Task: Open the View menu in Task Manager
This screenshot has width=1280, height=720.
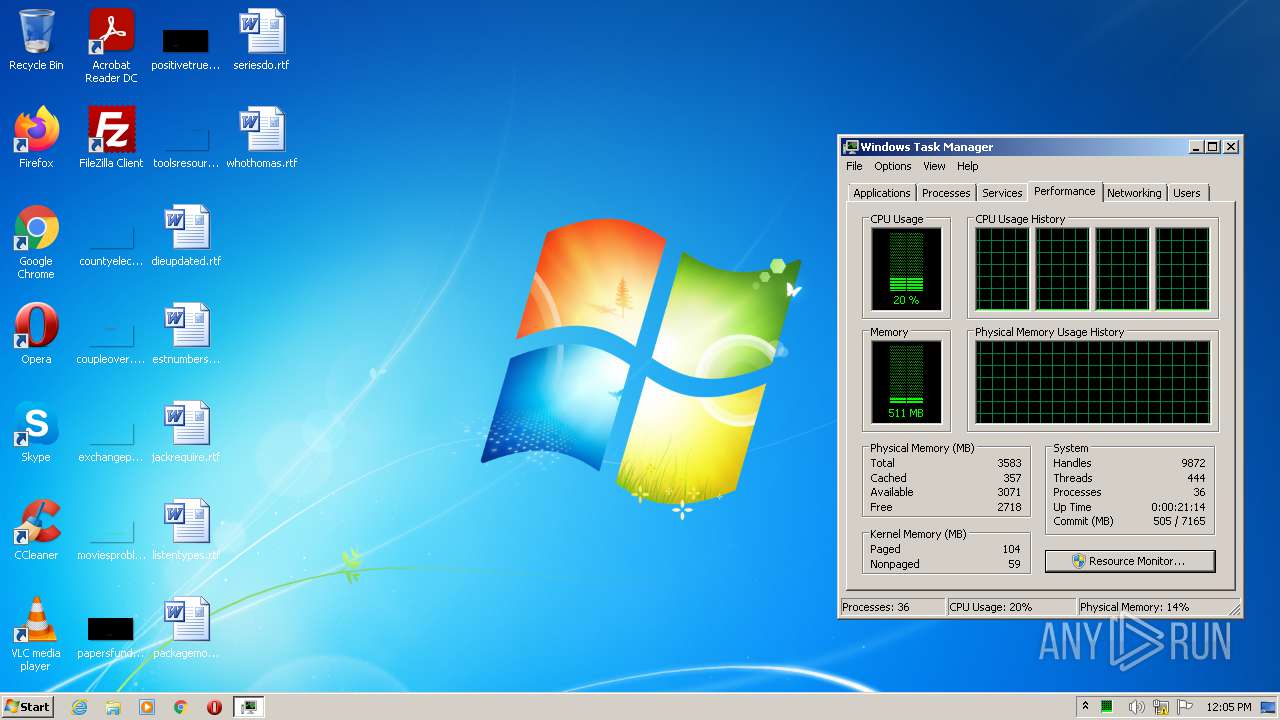Action: pos(934,166)
